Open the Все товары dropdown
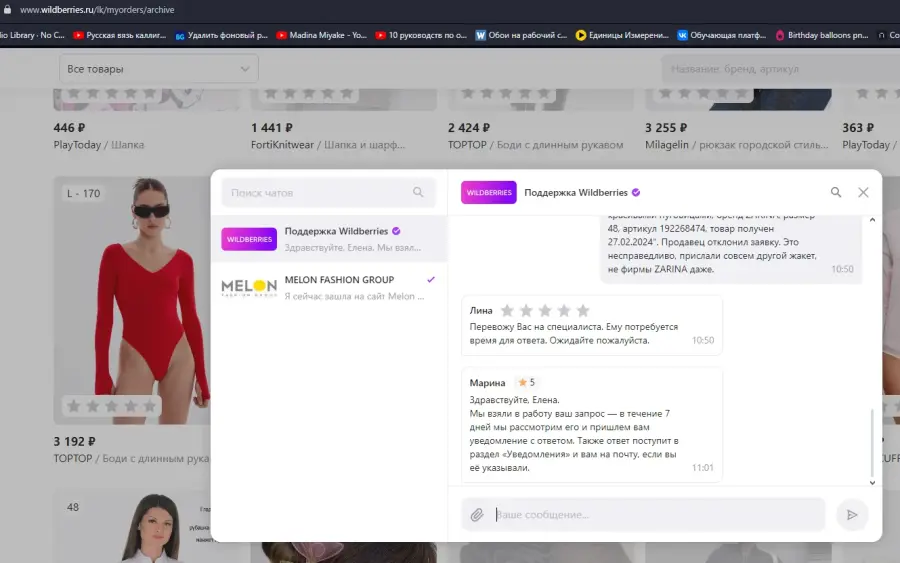Screen dimensions: 900x563 tap(158, 69)
